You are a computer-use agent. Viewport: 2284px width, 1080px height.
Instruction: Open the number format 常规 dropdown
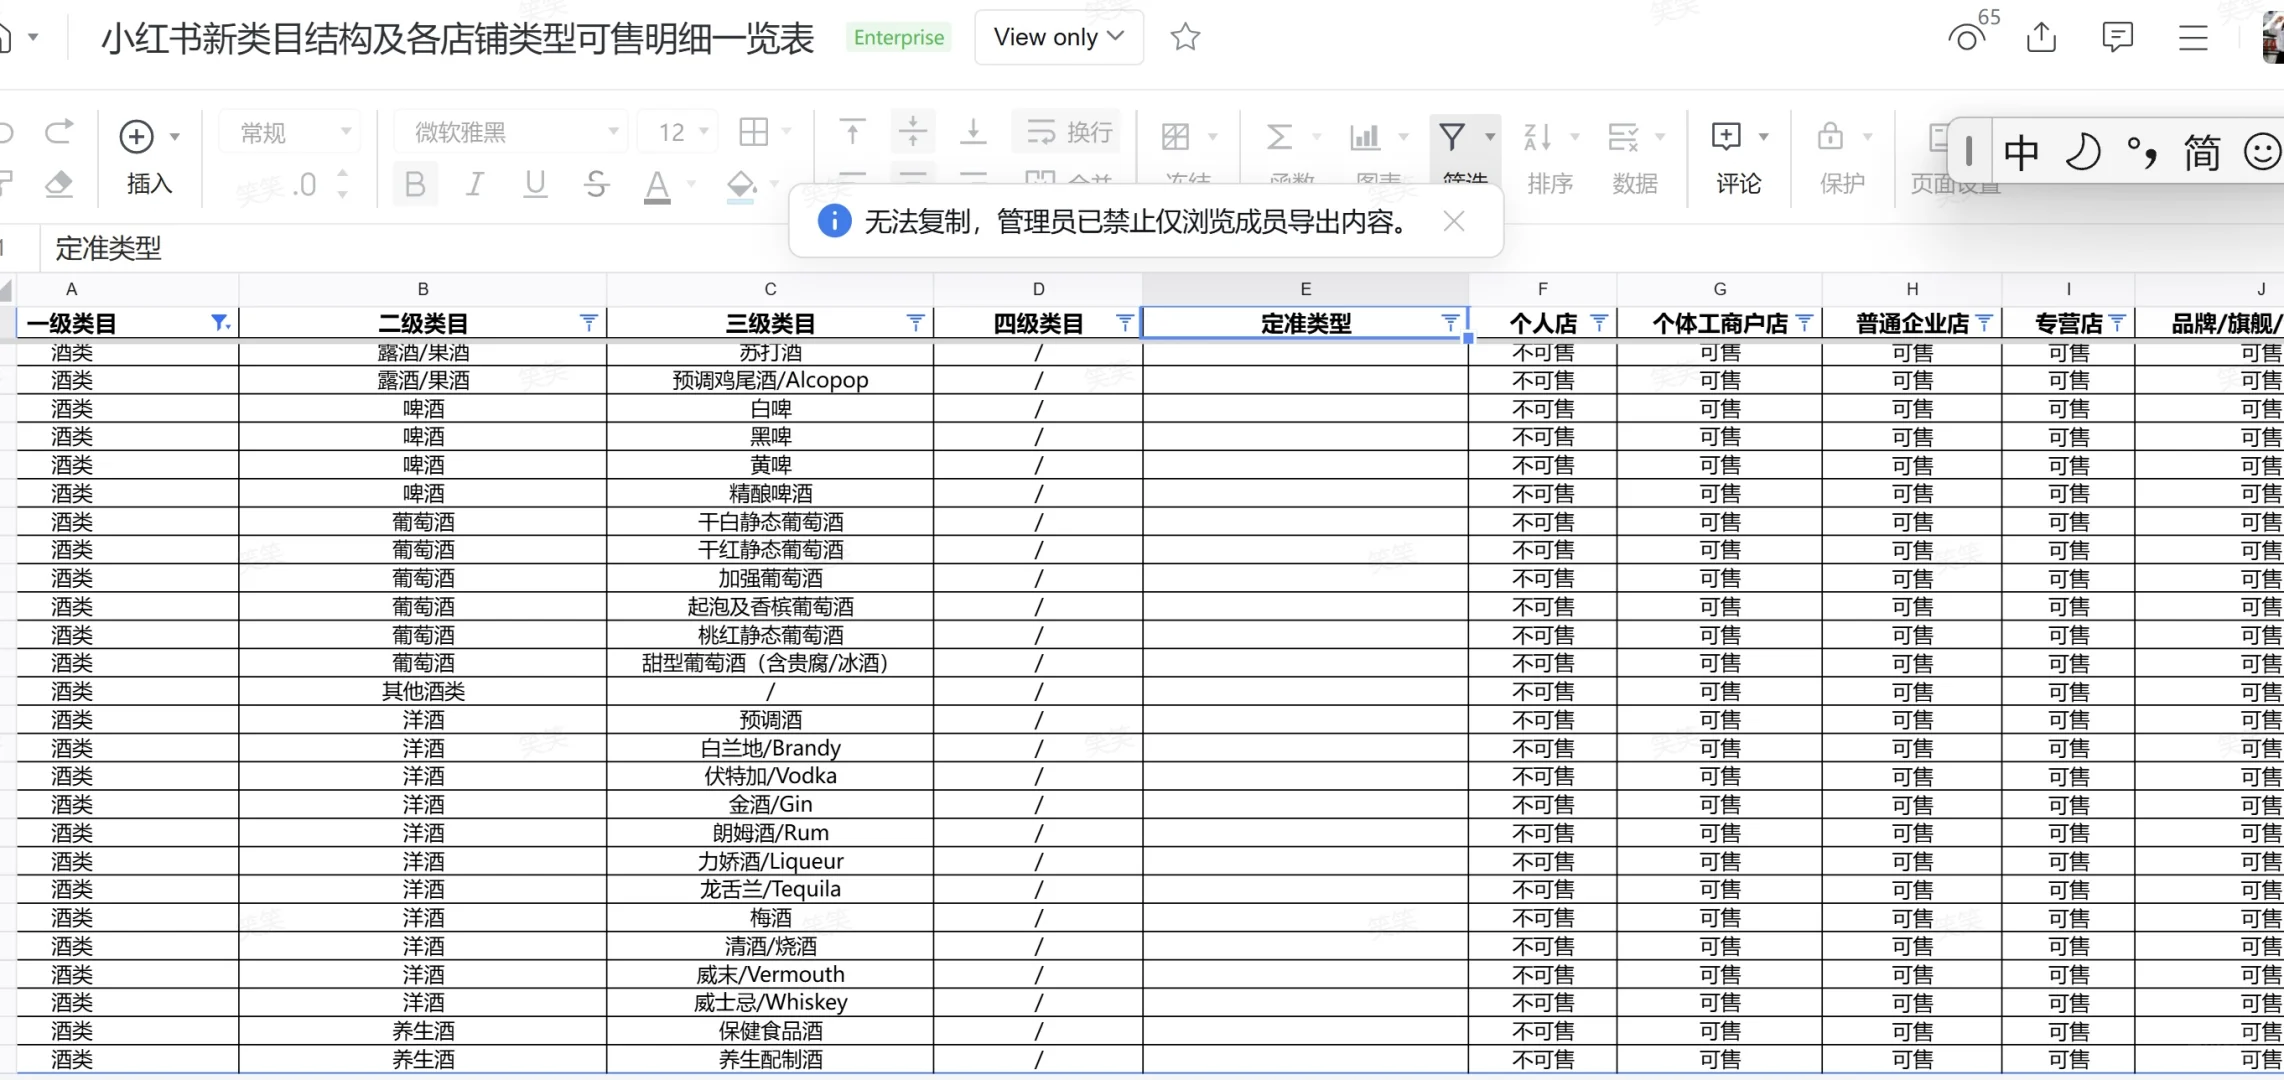tap(288, 132)
